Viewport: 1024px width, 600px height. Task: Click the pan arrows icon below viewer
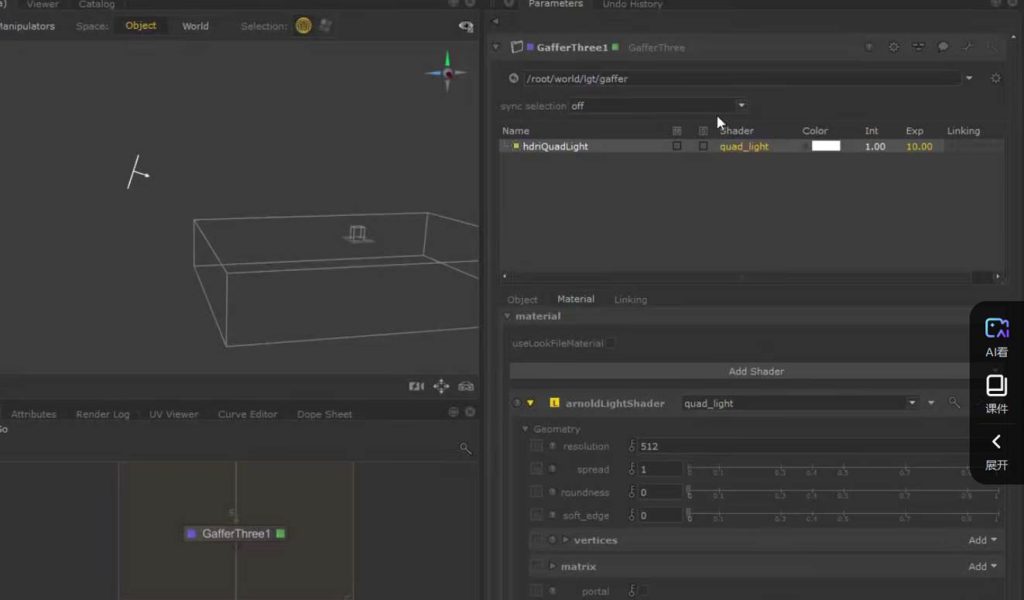point(441,386)
